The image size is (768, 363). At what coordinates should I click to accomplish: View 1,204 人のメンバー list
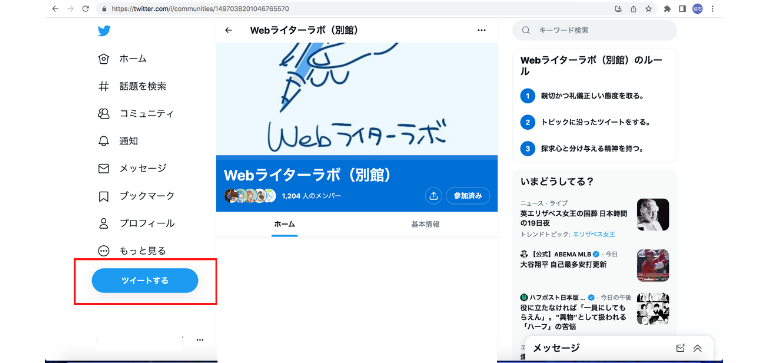312,196
